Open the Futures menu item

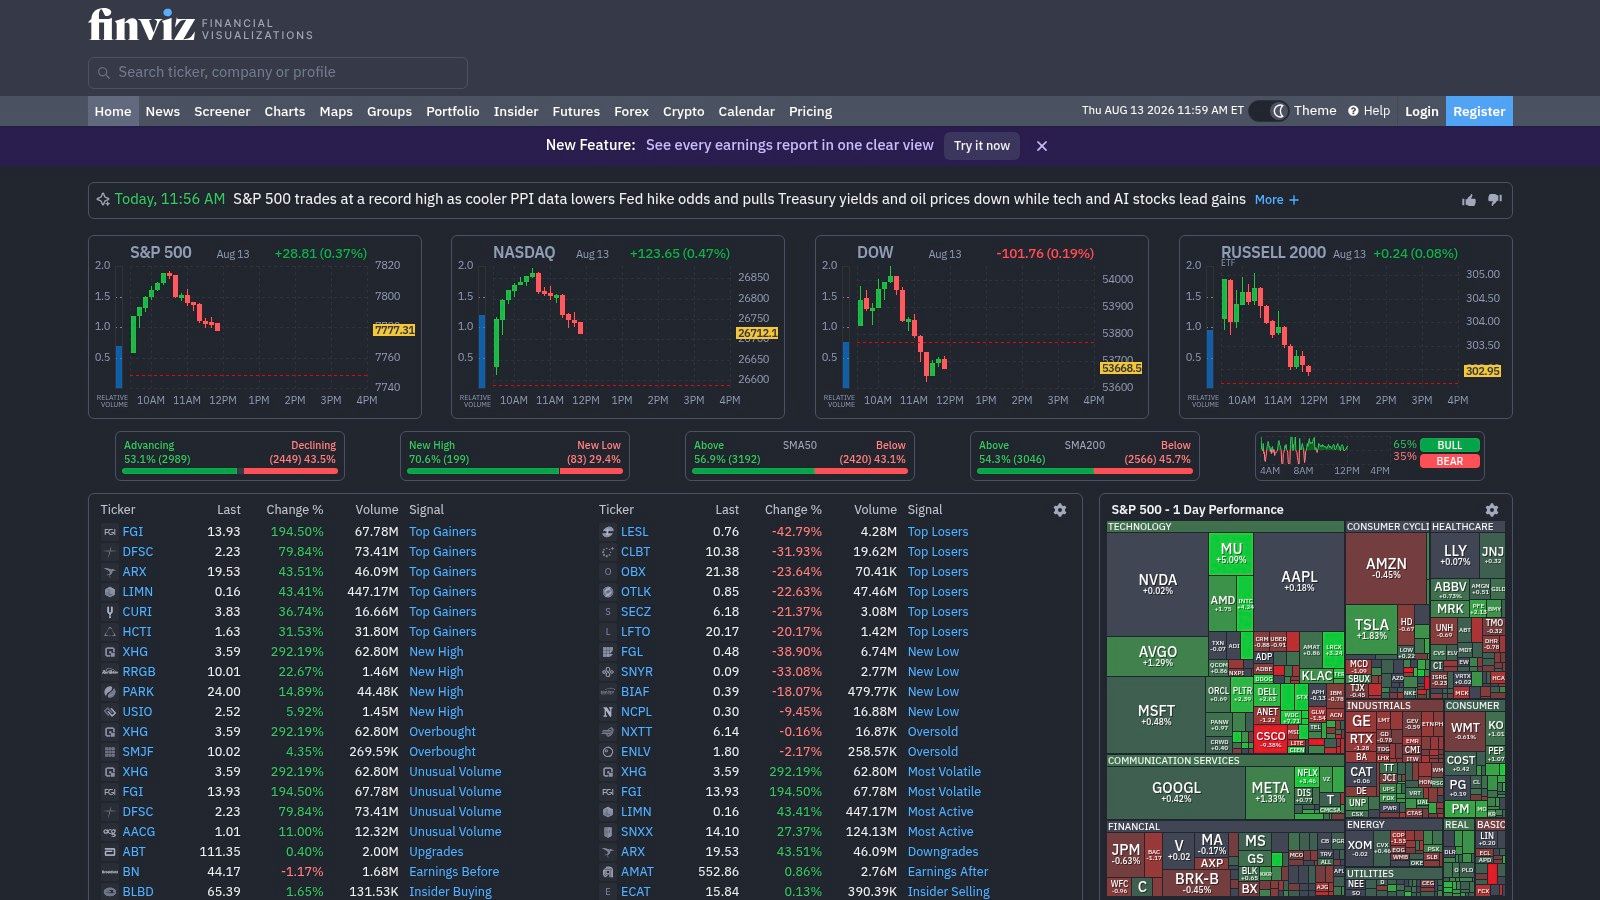pos(576,111)
